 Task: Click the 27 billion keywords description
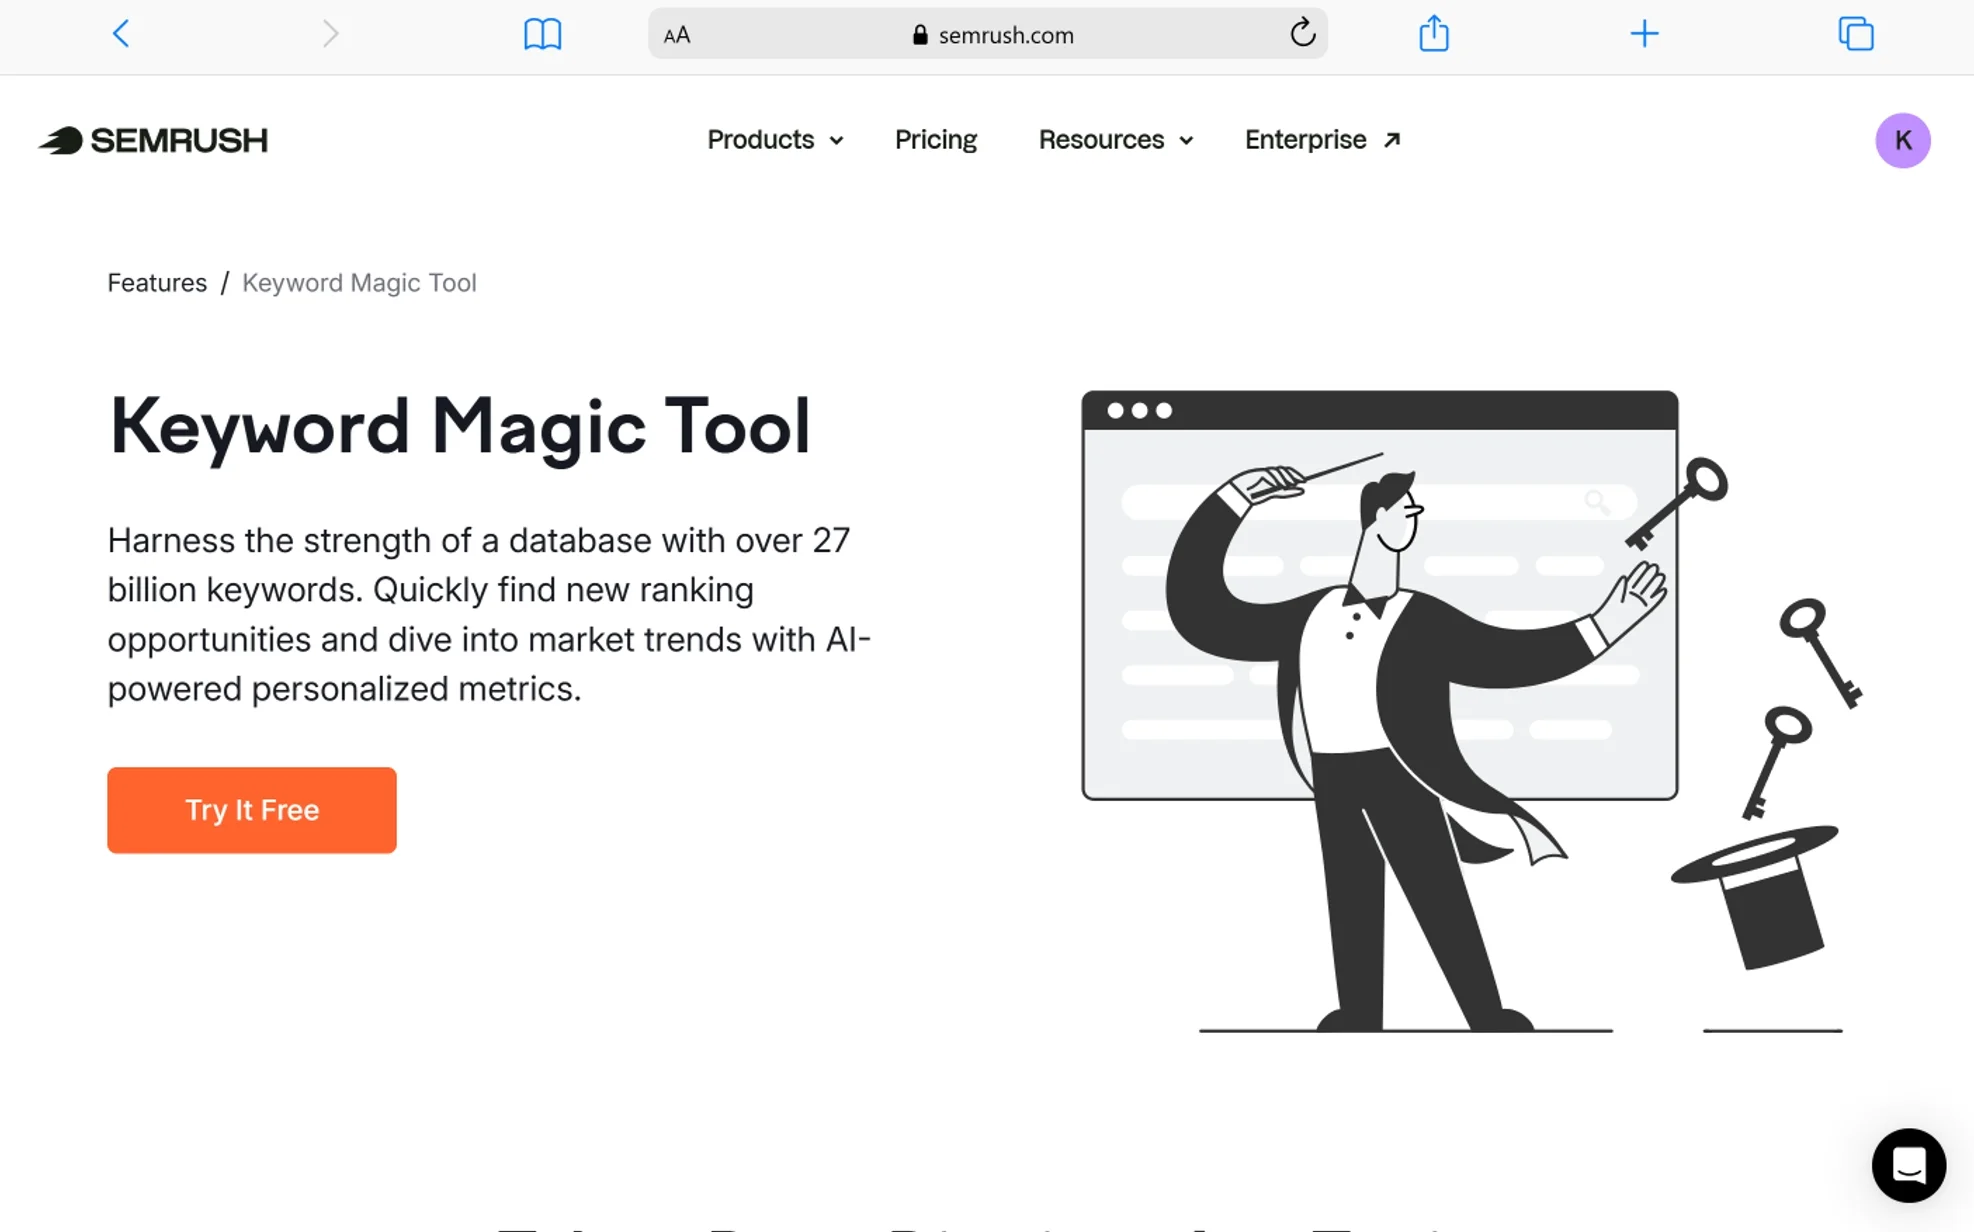tap(489, 614)
